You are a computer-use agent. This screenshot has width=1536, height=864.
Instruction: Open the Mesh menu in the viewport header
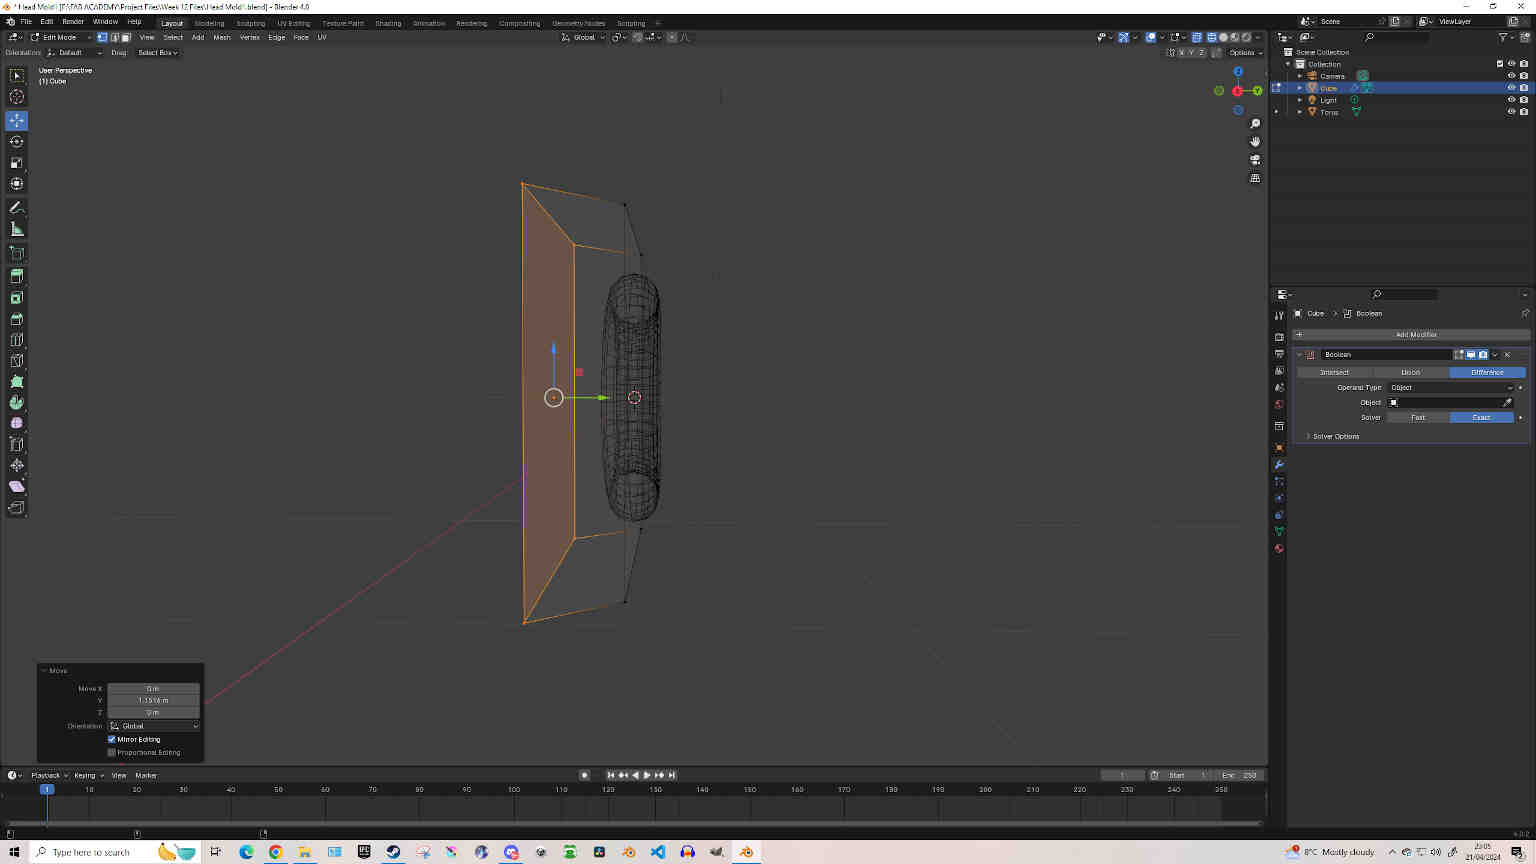222,37
